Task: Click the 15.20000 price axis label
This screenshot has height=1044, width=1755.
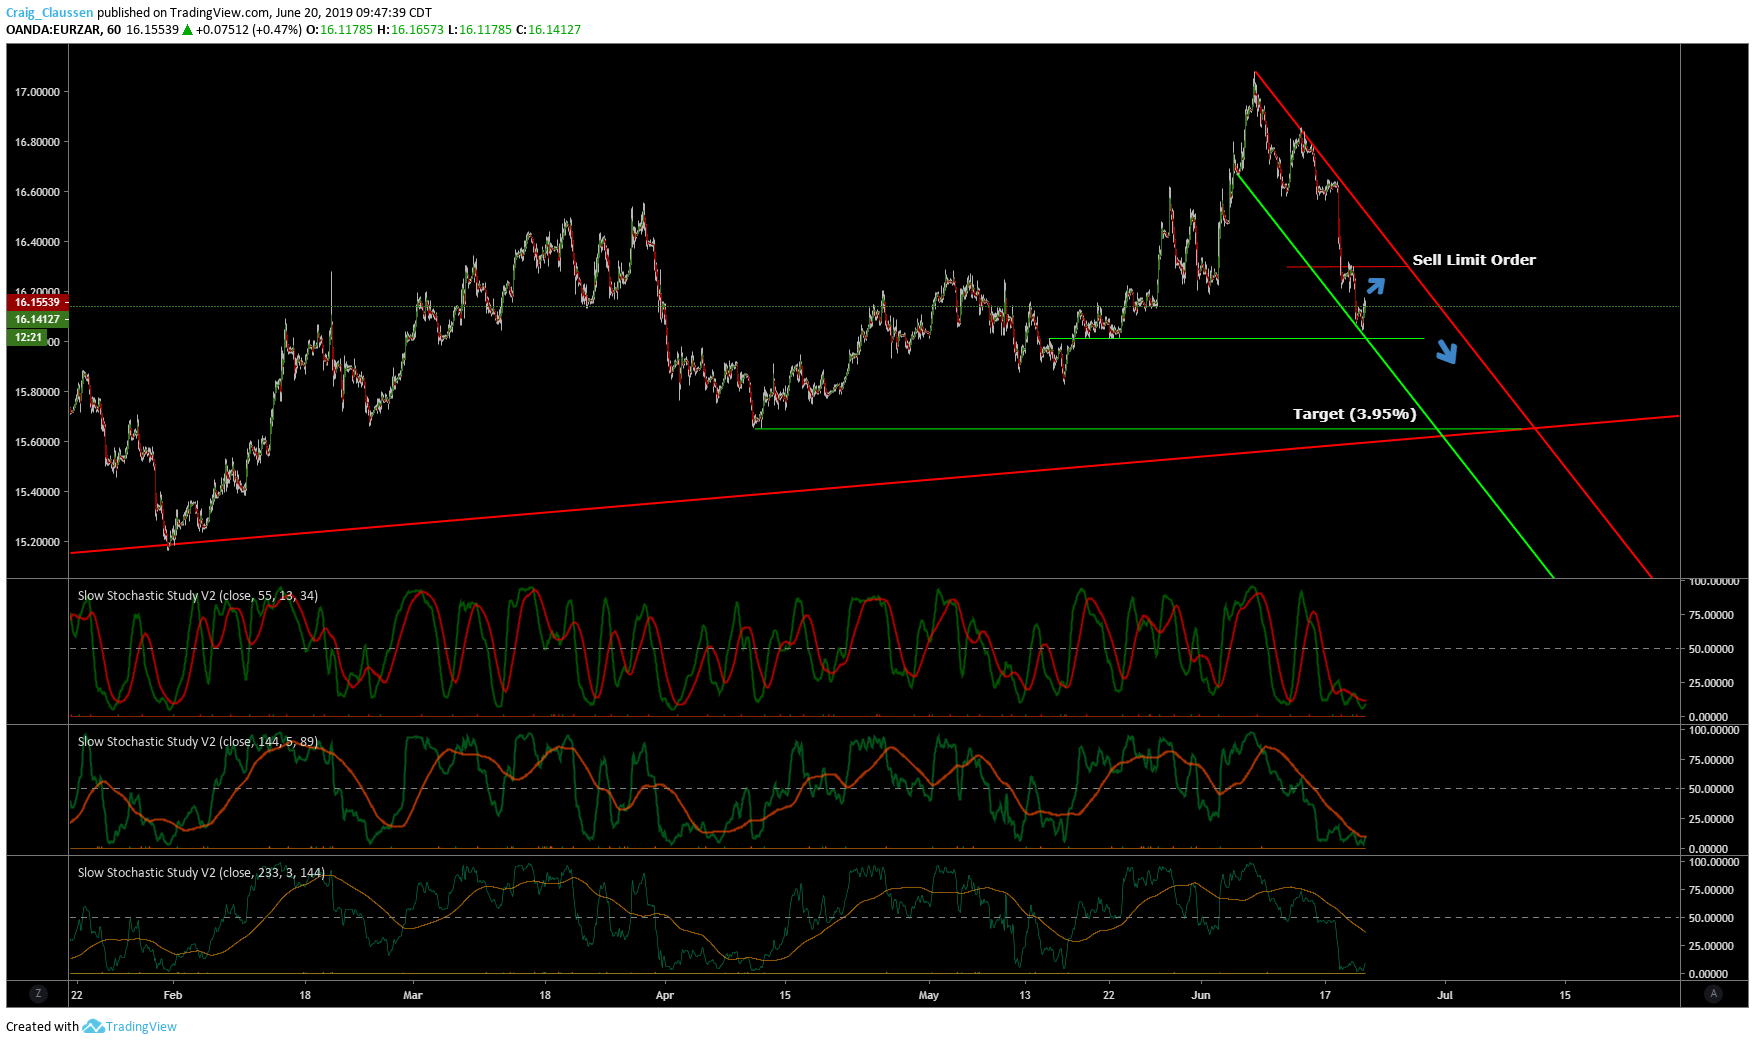Action: [x=37, y=542]
